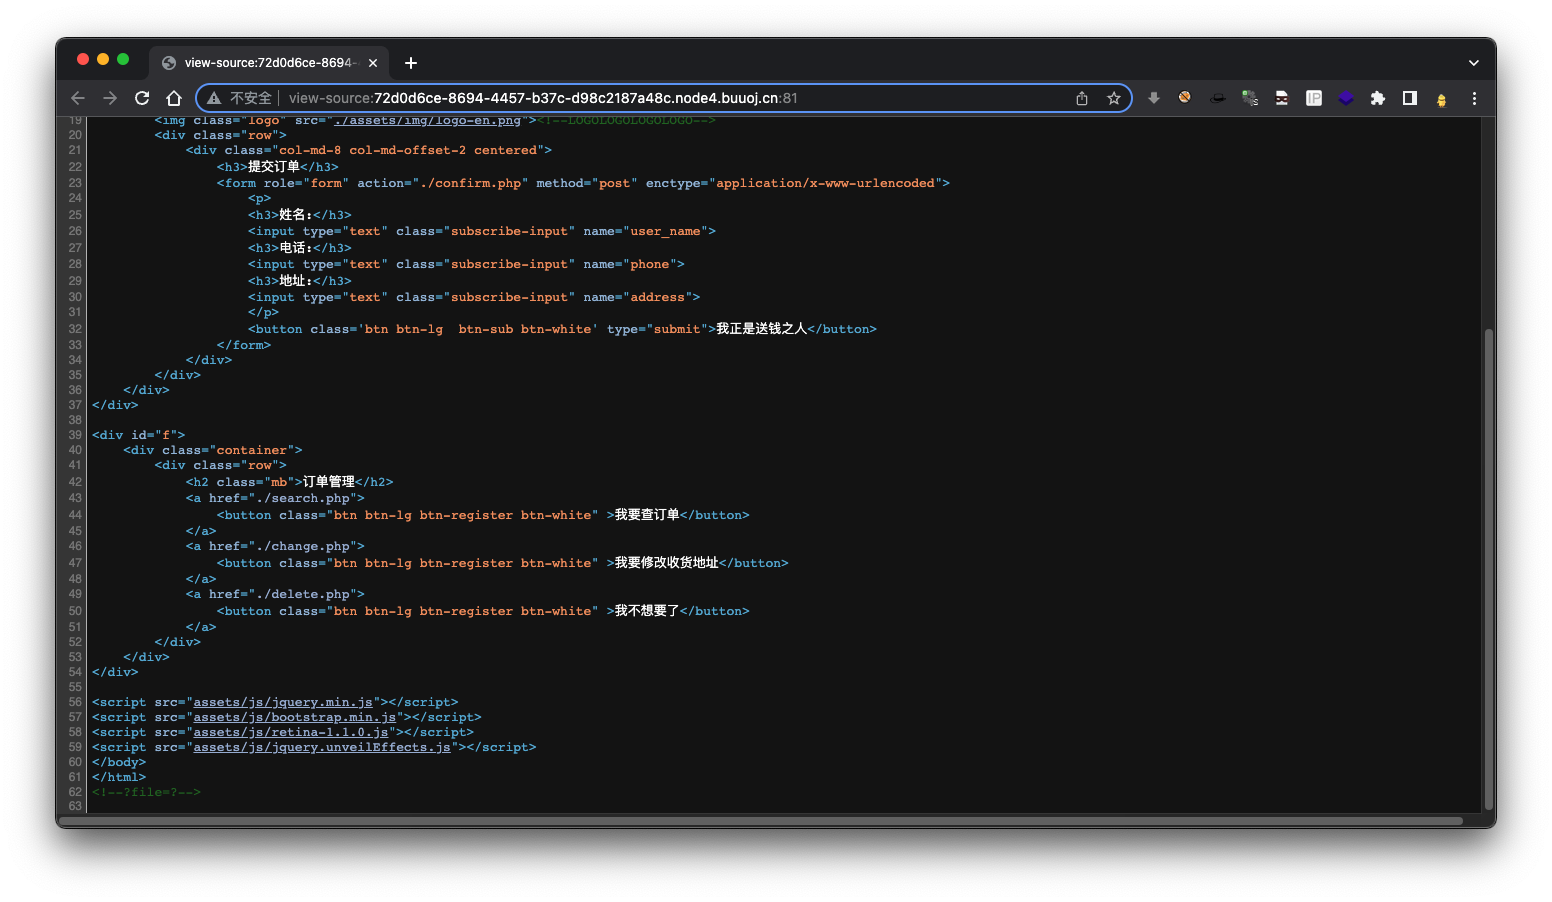The image size is (1552, 902).
Task: Click the 我不想要了 button text
Action: point(647,611)
